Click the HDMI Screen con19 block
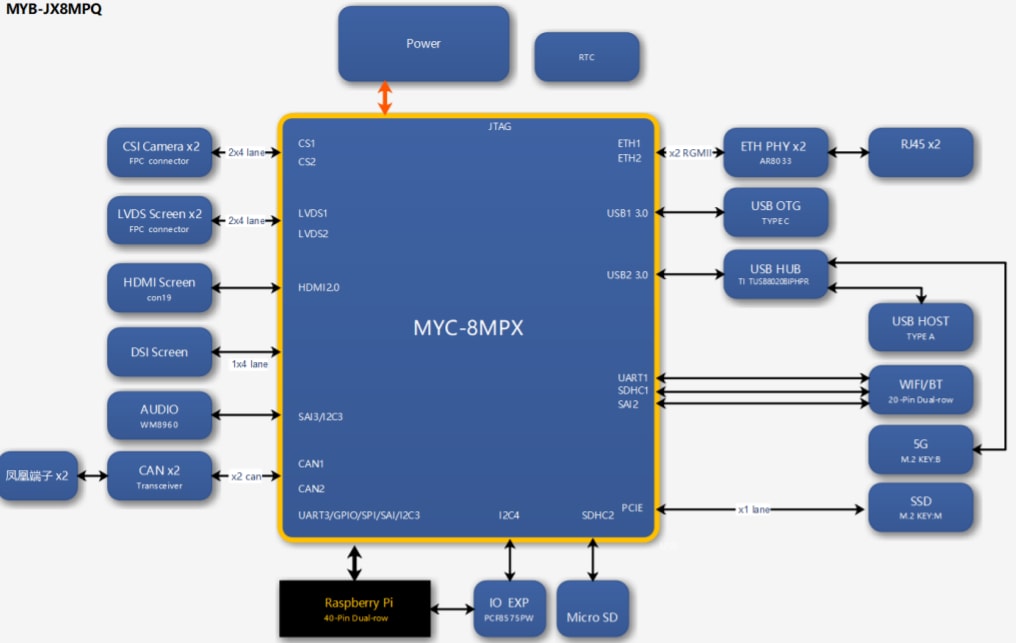1016x643 pixels. point(160,288)
